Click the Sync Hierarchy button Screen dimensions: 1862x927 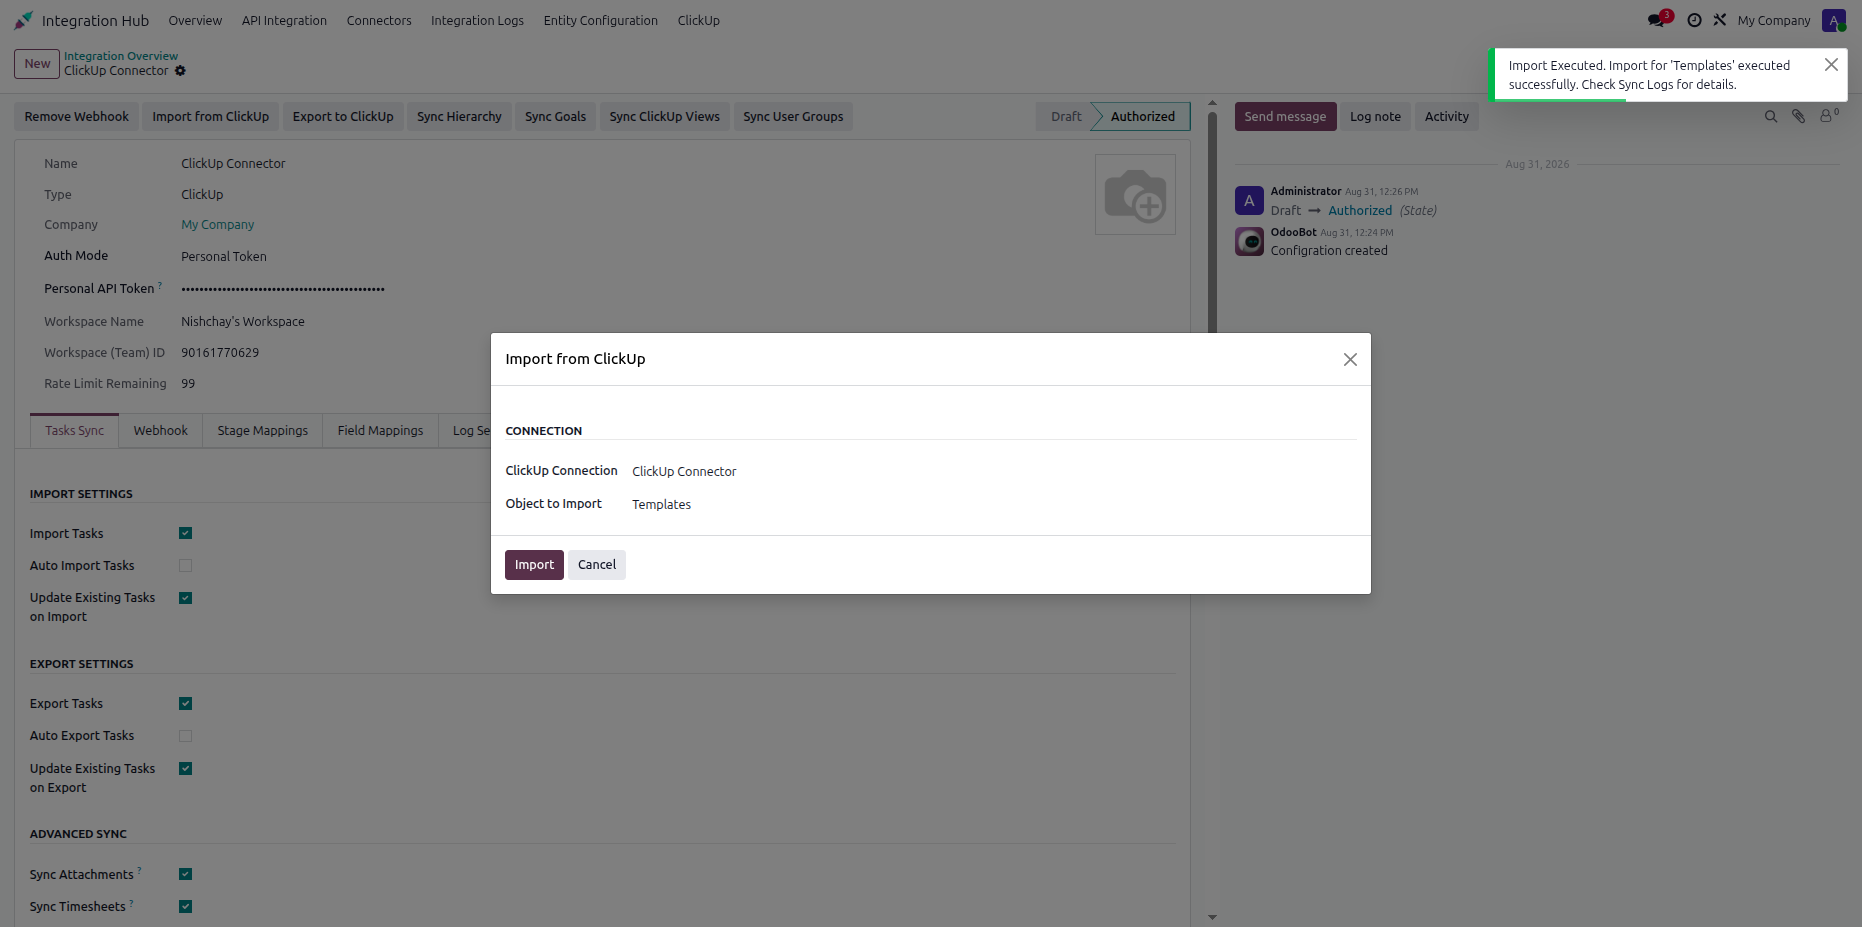[x=459, y=117]
